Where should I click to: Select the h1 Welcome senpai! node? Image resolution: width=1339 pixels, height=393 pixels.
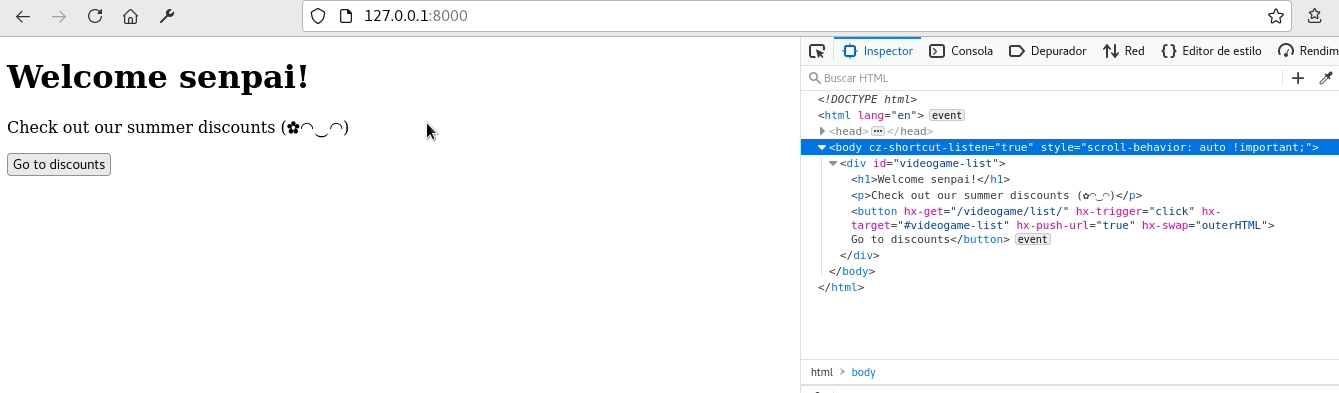click(x=930, y=179)
